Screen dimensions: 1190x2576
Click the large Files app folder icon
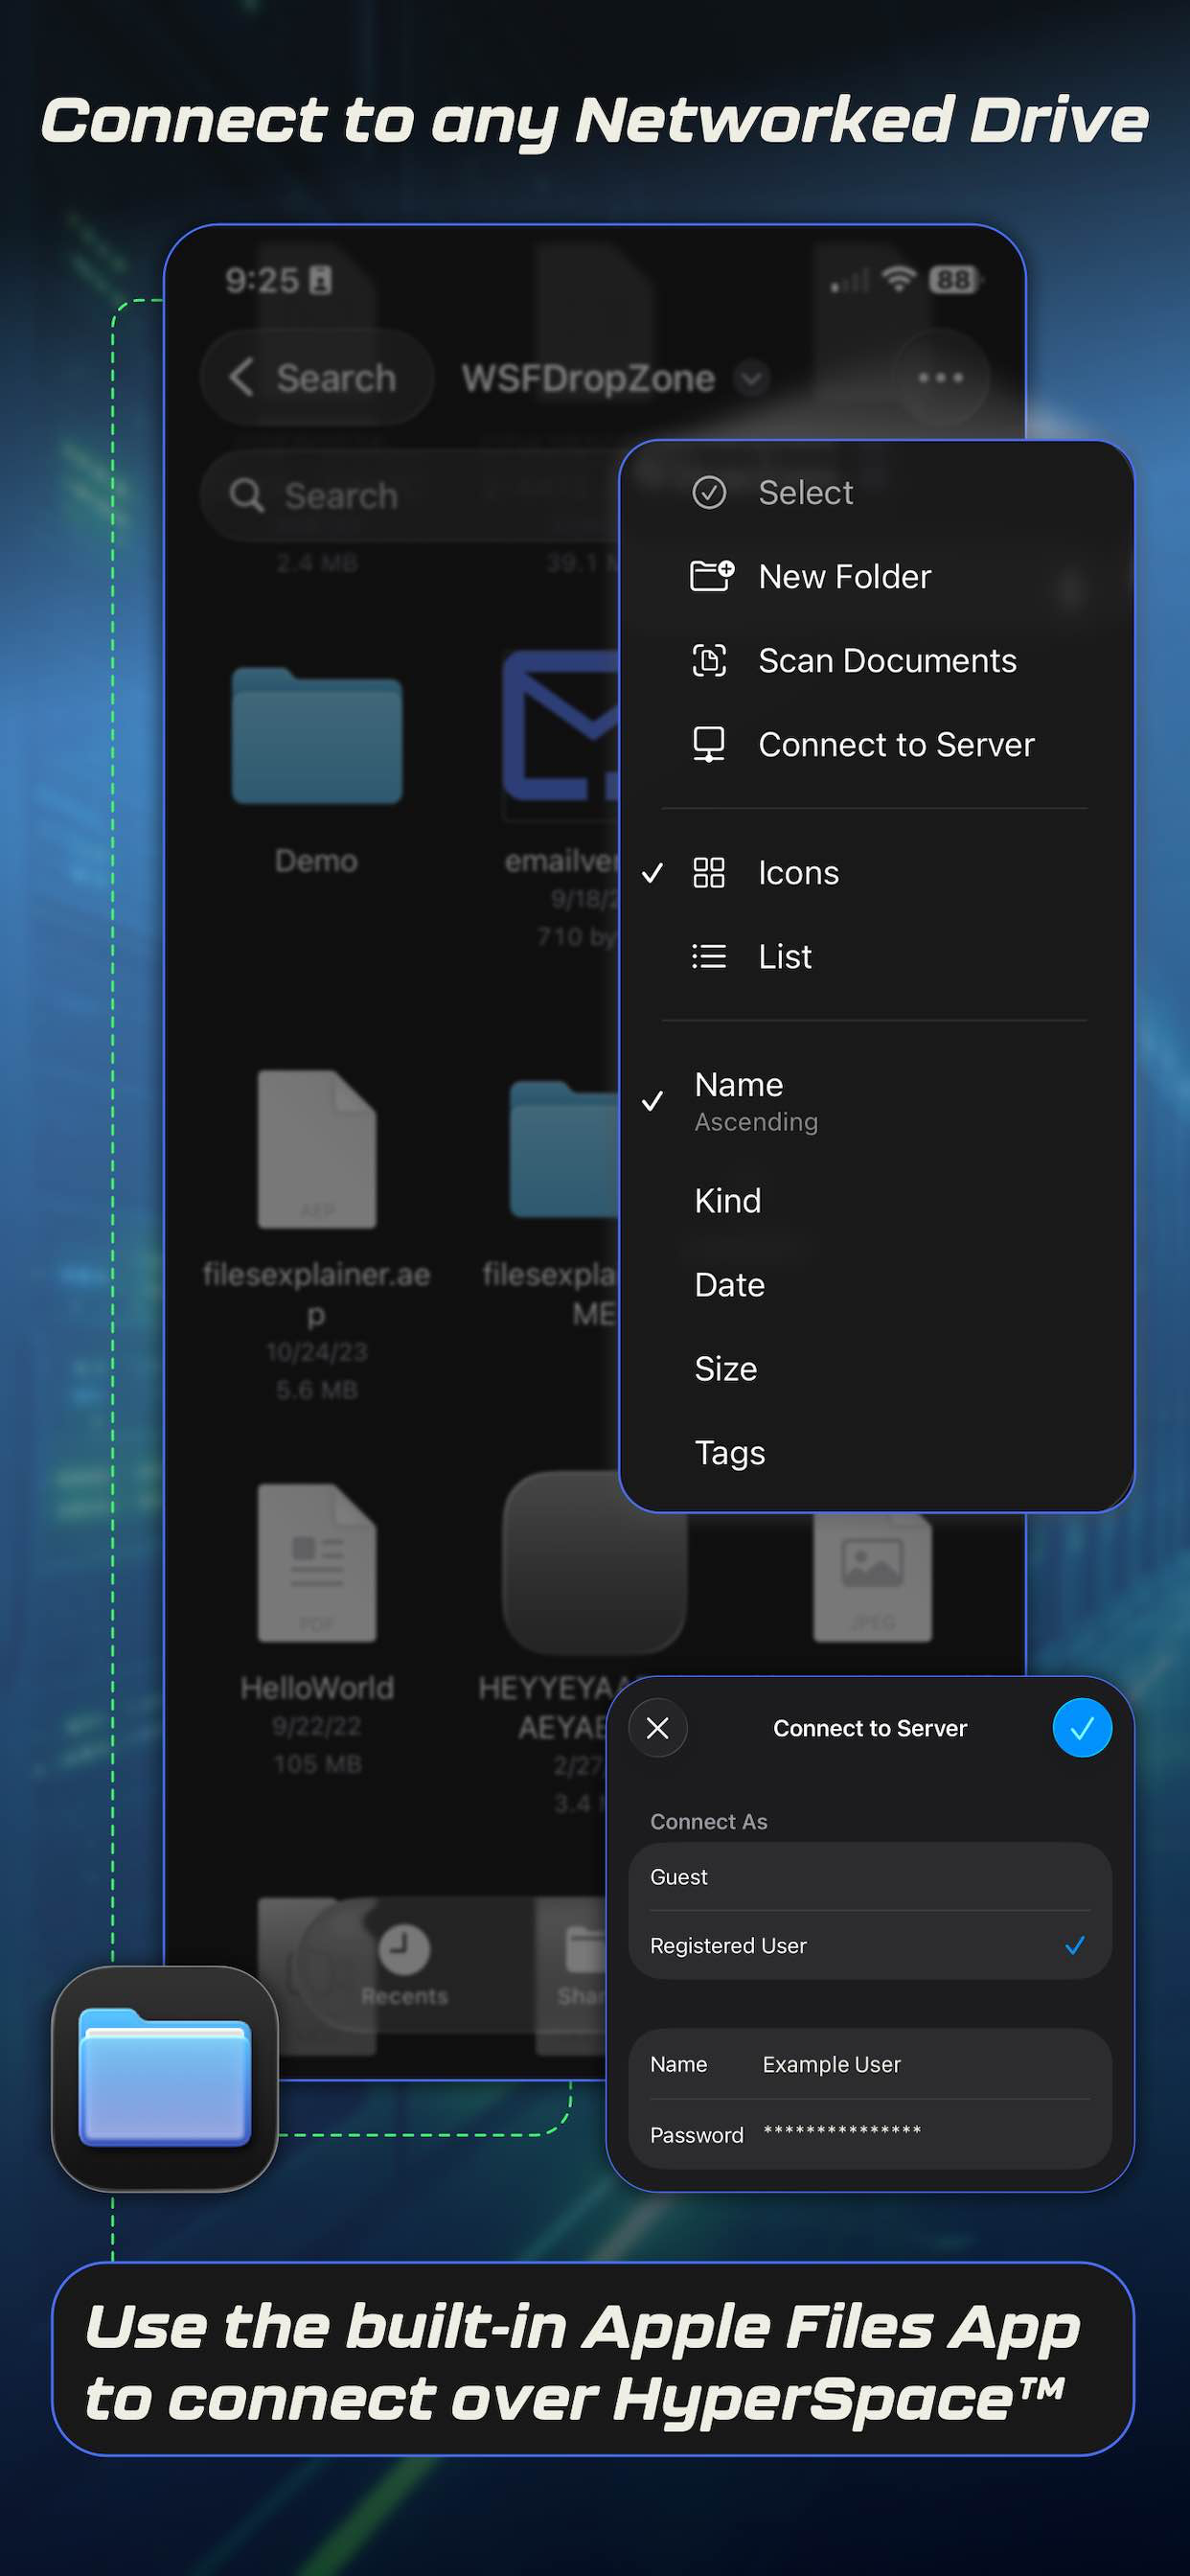[x=165, y=2079]
